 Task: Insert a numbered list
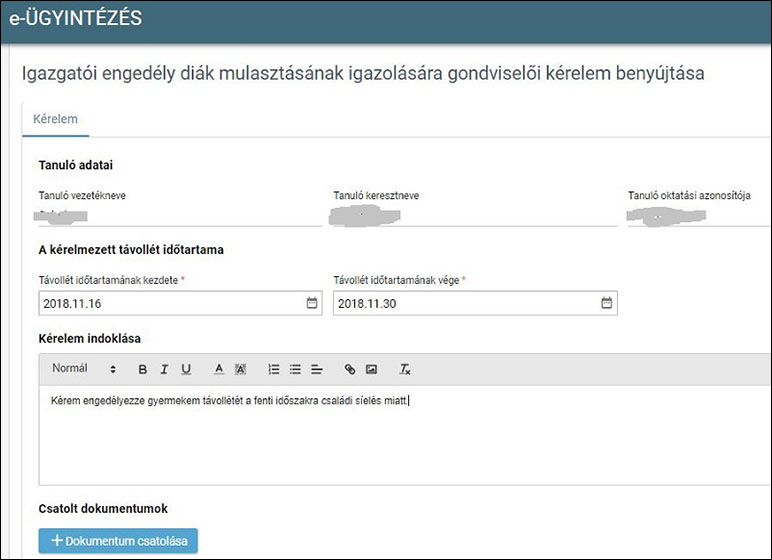tap(274, 369)
